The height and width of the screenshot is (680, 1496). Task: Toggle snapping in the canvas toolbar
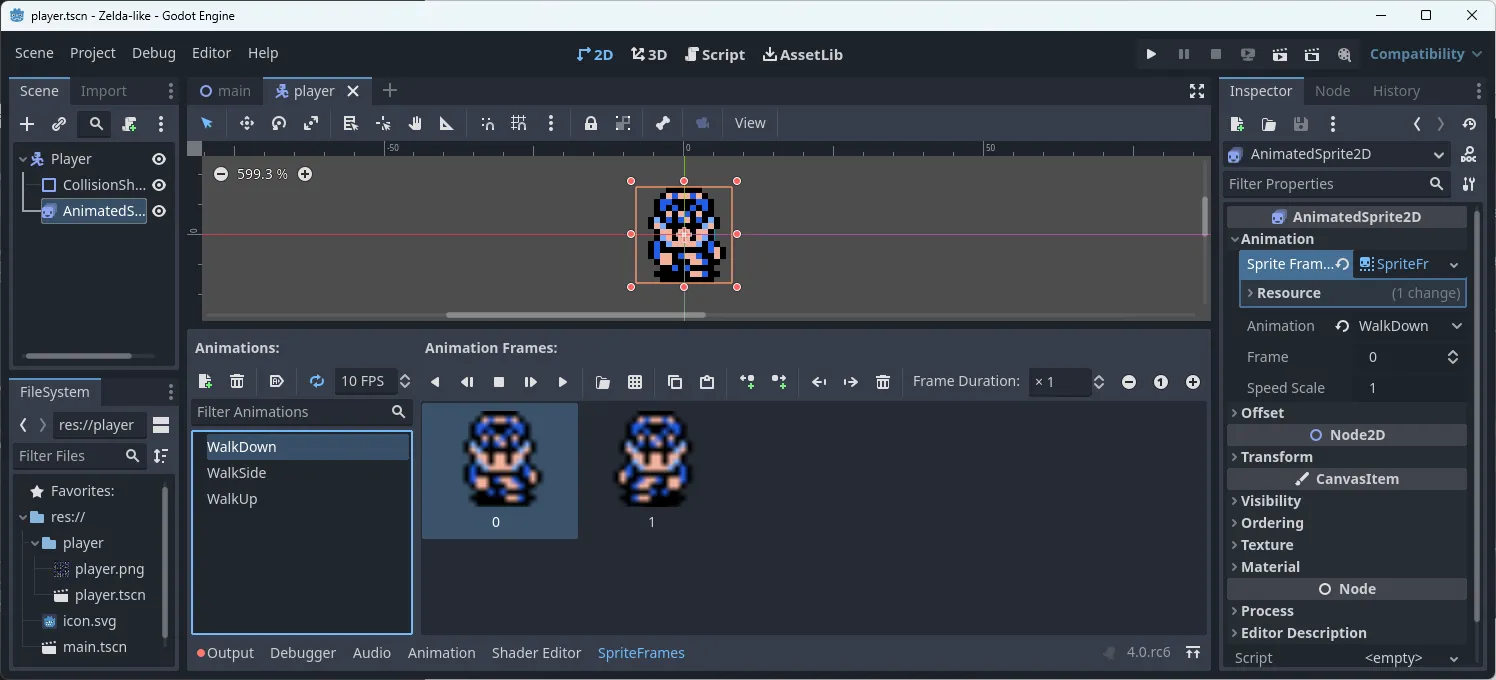click(x=487, y=123)
